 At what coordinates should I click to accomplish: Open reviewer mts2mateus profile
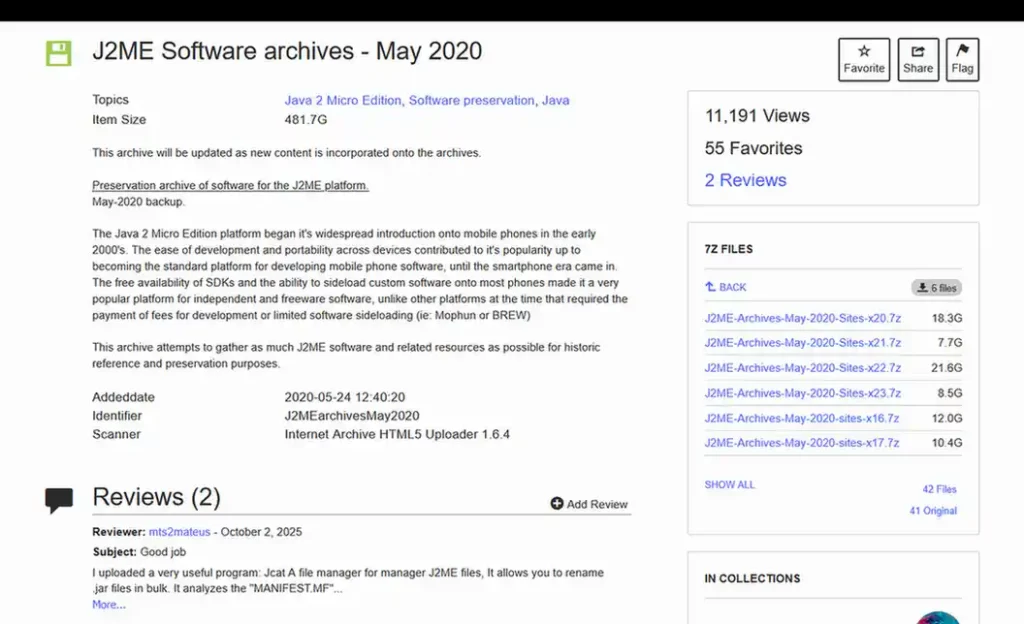click(x=180, y=532)
